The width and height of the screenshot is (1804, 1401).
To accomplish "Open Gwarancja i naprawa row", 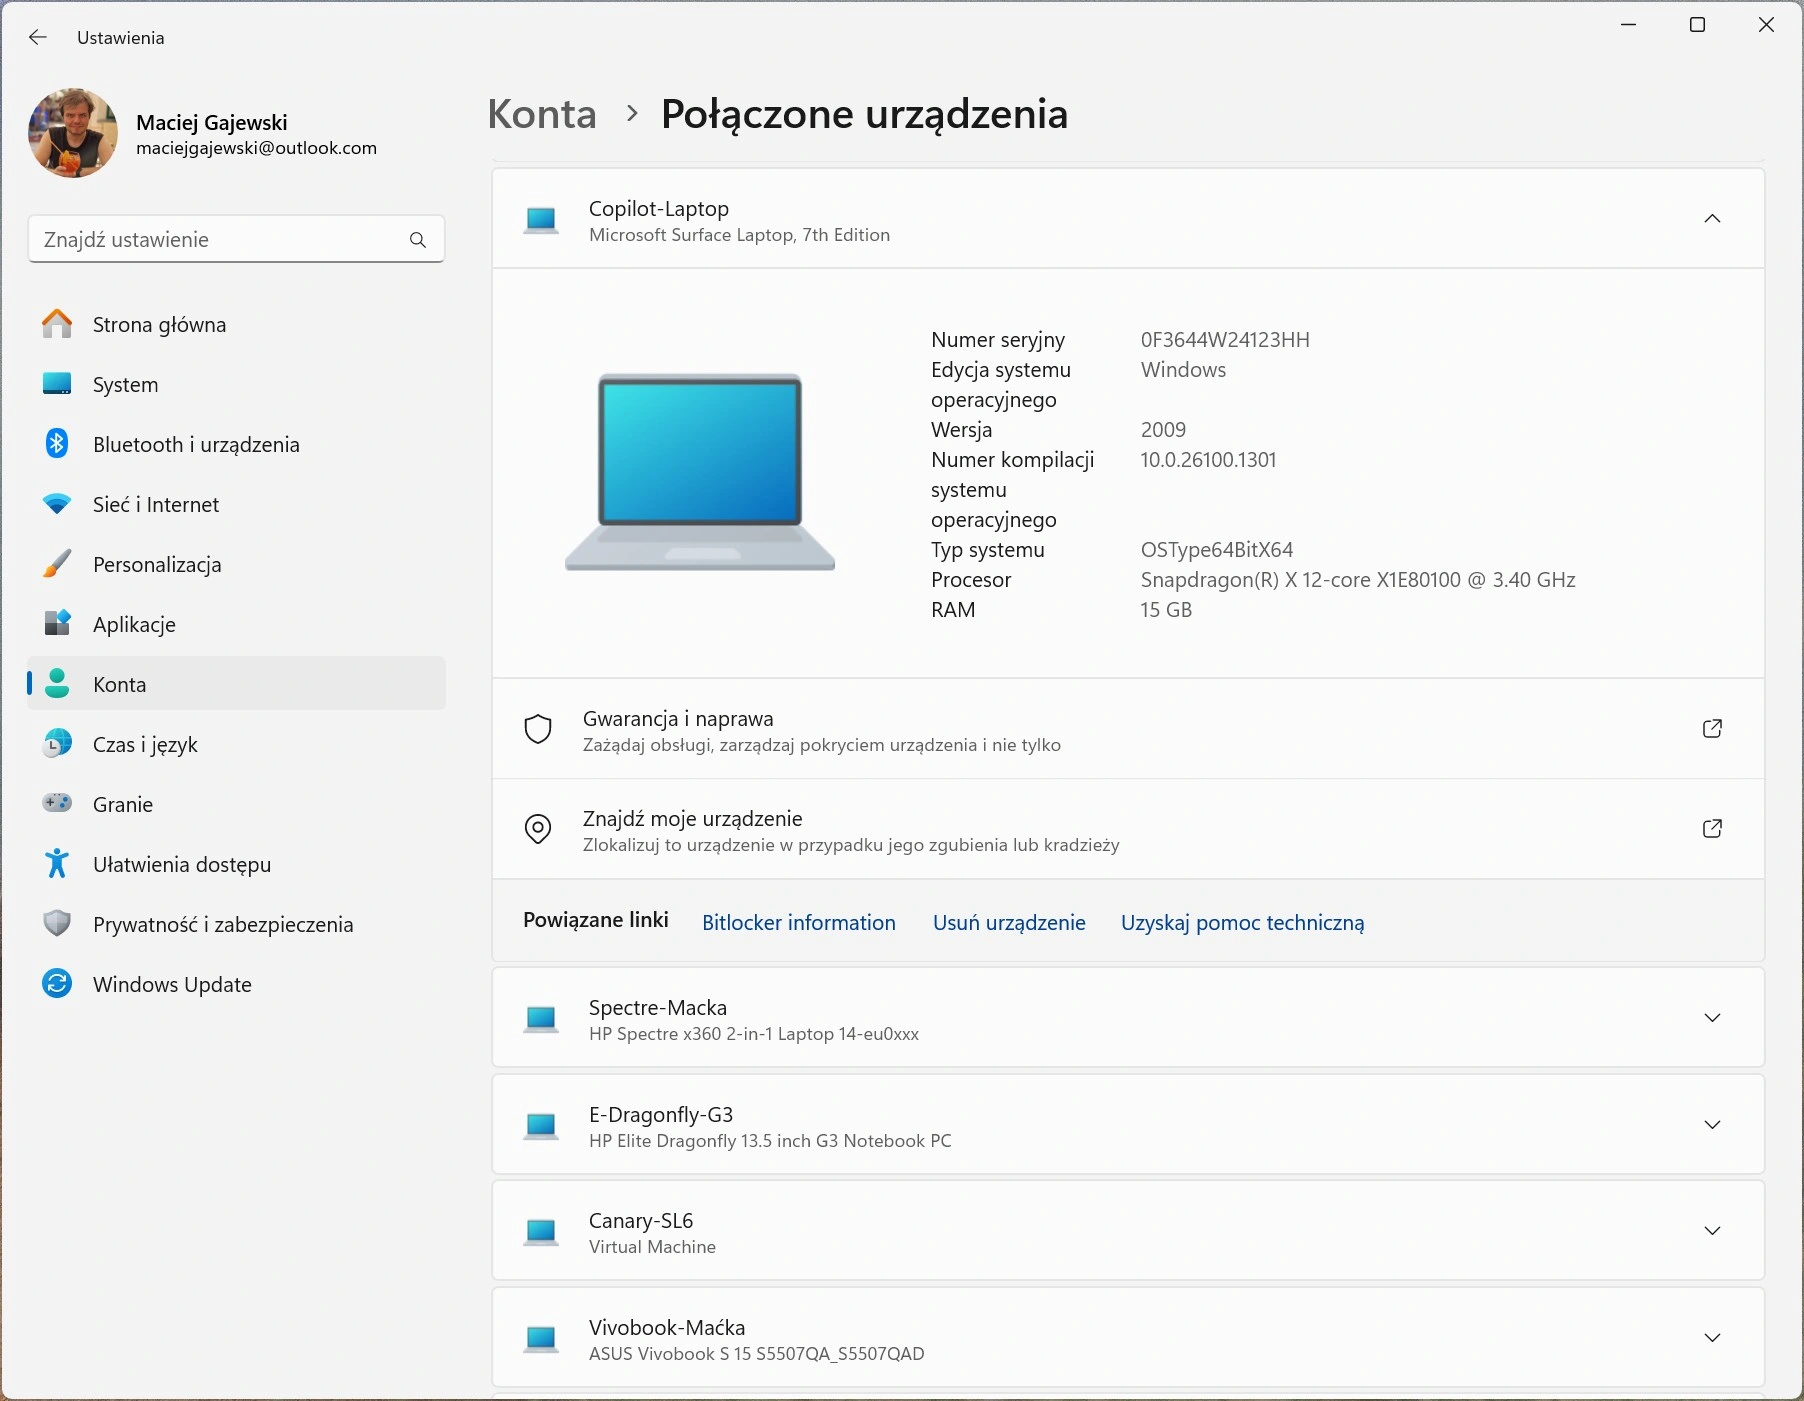I will [1128, 729].
